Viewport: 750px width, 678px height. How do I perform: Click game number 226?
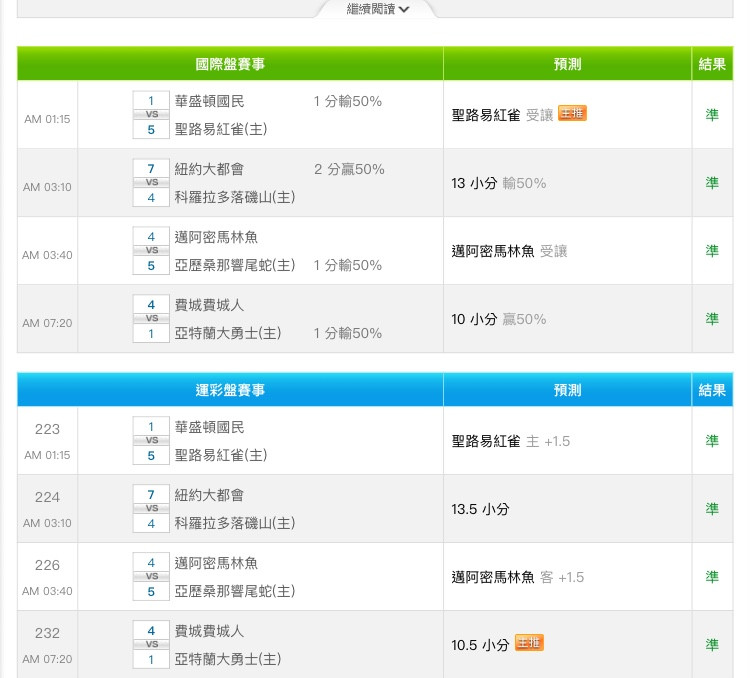point(47,565)
